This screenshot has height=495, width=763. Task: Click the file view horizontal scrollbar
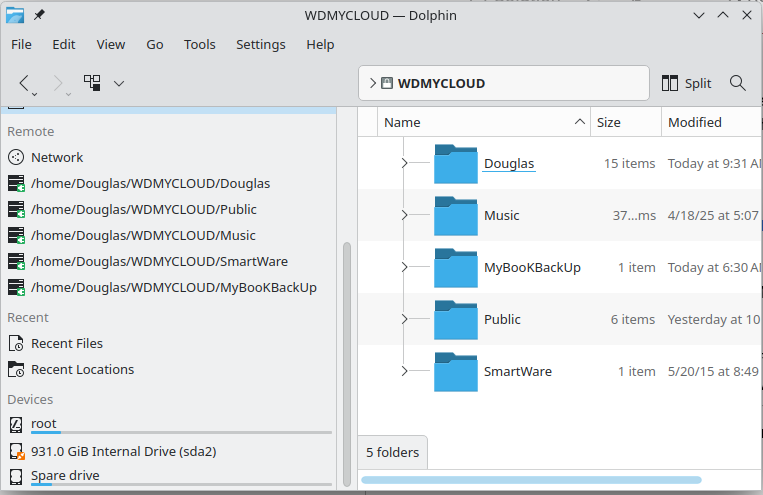click(x=531, y=480)
